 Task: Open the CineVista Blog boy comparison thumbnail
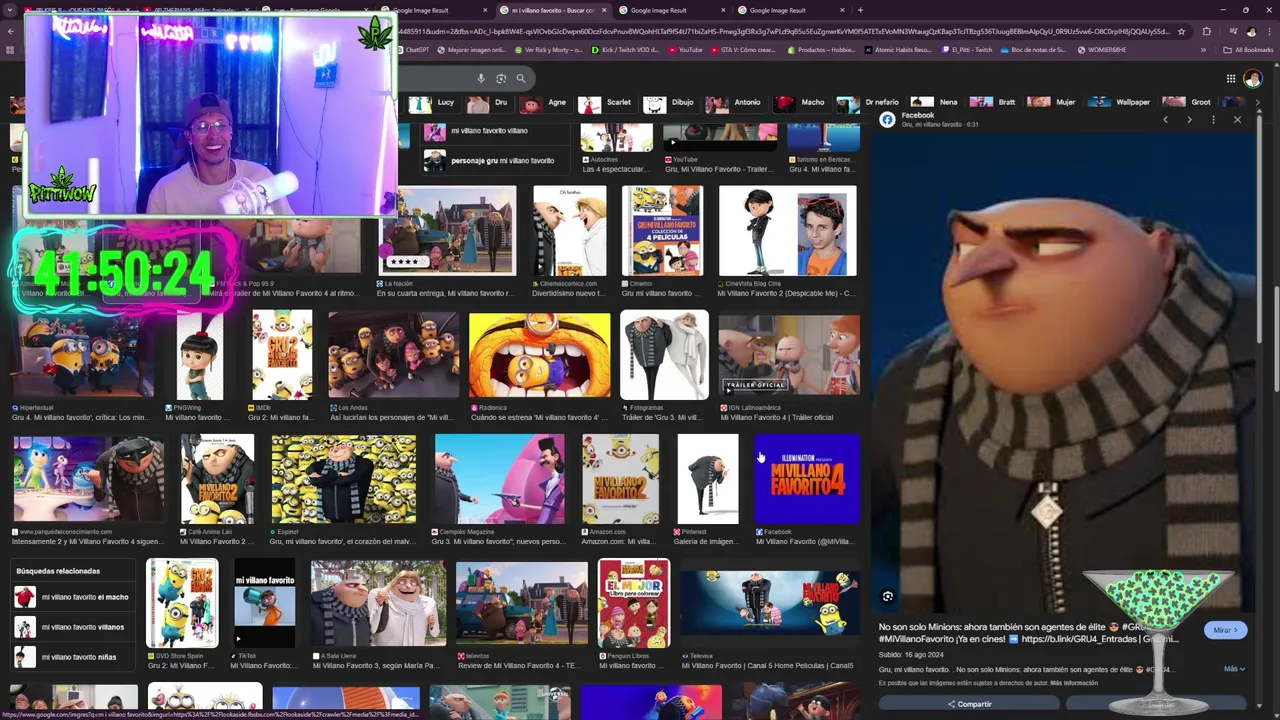788,231
